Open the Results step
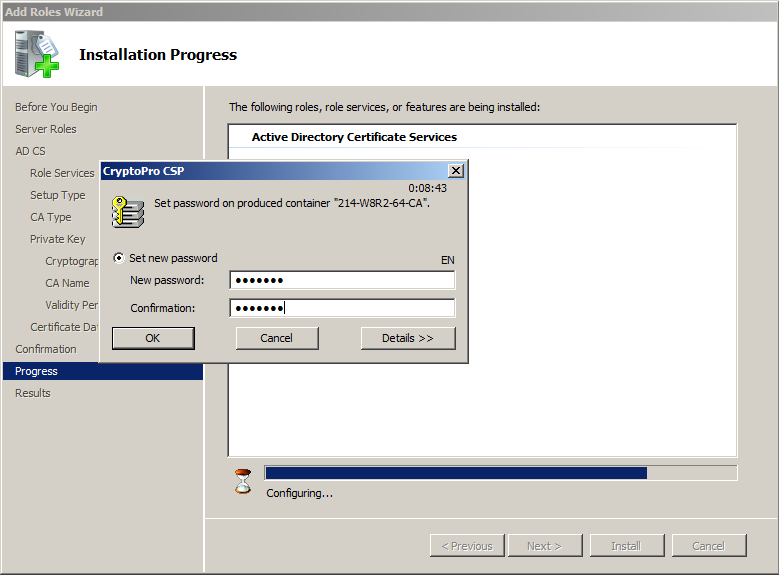This screenshot has width=779, height=575. (x=32, y=393)
